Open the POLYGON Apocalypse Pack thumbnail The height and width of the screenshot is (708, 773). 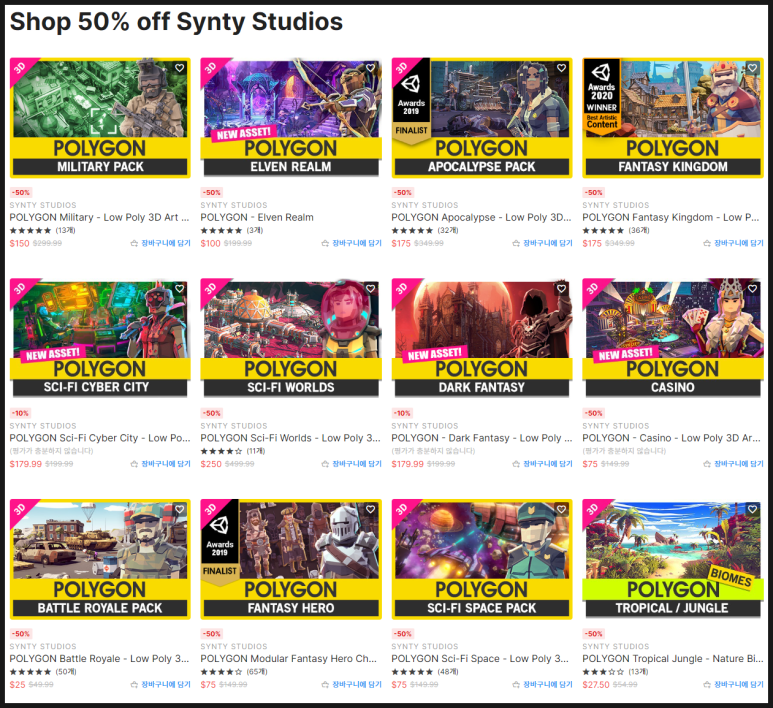(482, 118)
